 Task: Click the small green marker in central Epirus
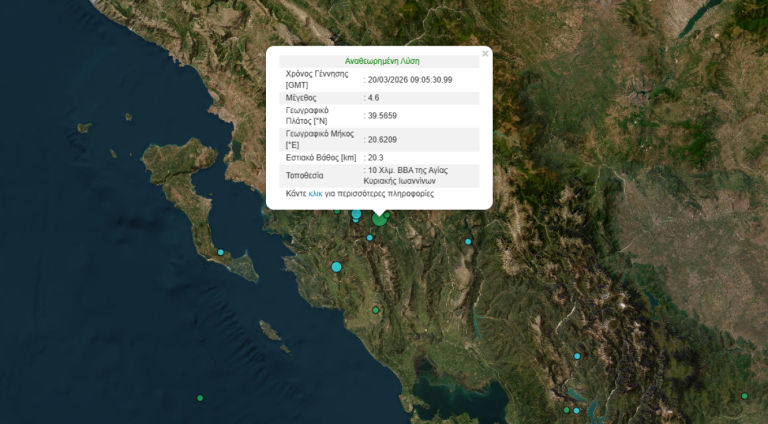(376, 310)
